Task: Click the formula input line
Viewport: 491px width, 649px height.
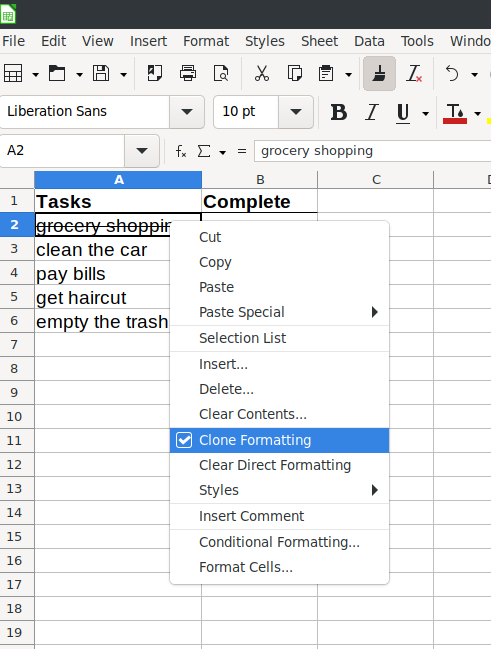Action: point(373,151)
